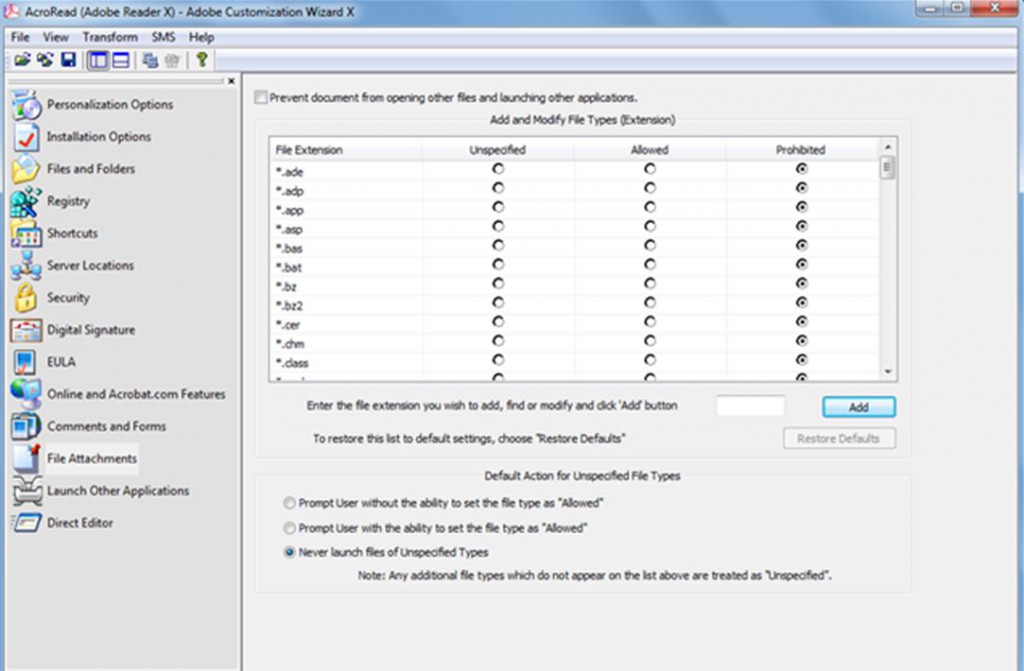Set *.adp to Allowed
The image size is (1024, 671).
click(x=650, y=188)
